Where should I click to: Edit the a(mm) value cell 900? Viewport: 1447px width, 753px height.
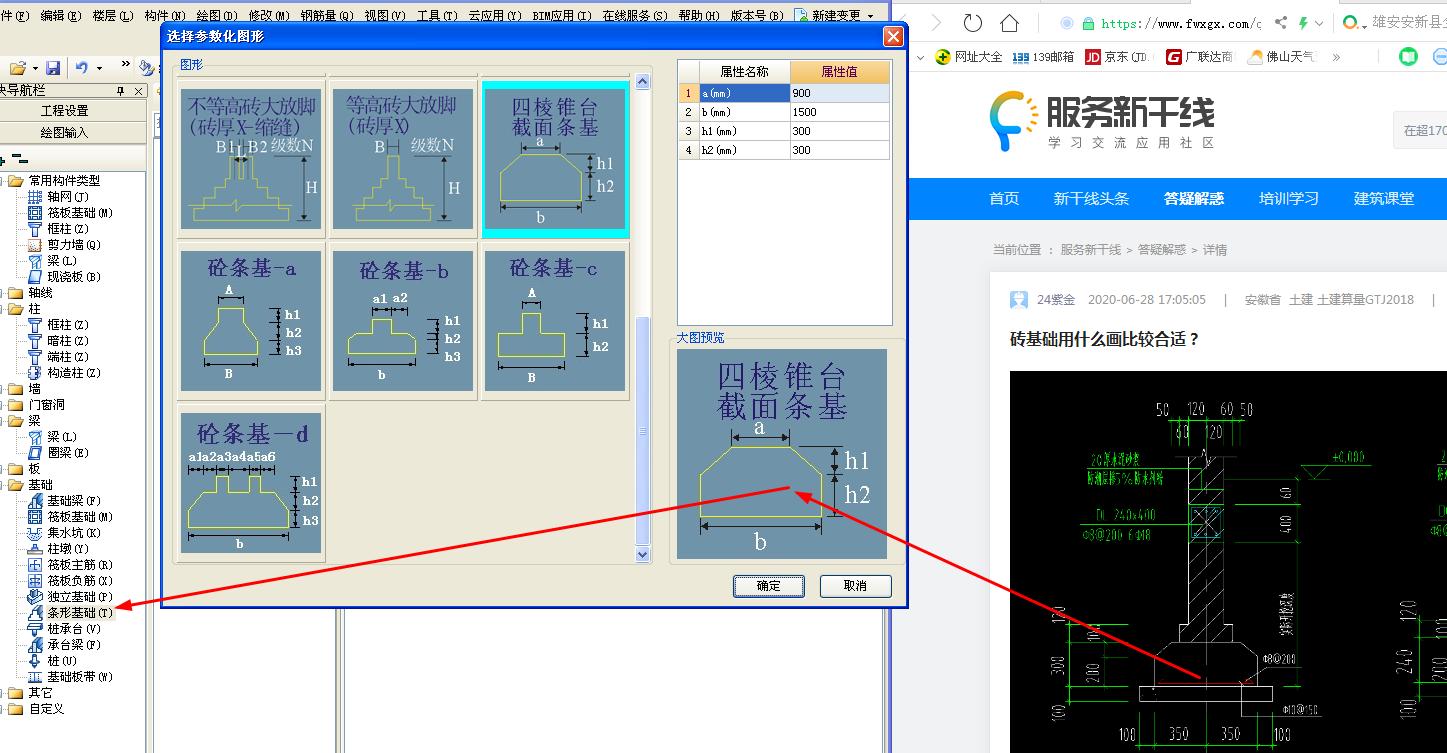pos(839,93)
